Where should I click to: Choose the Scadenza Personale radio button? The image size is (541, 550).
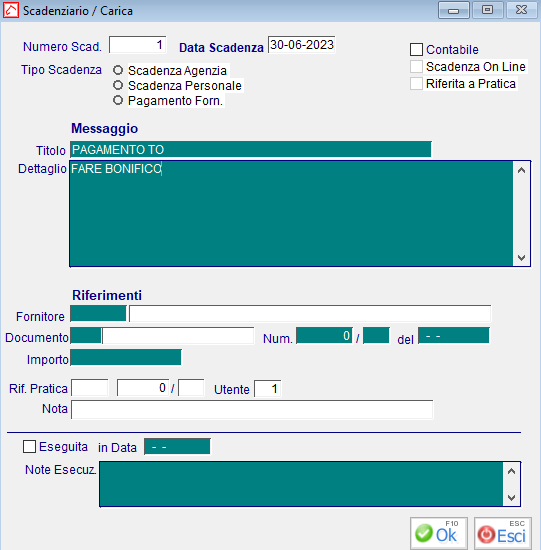118,85
